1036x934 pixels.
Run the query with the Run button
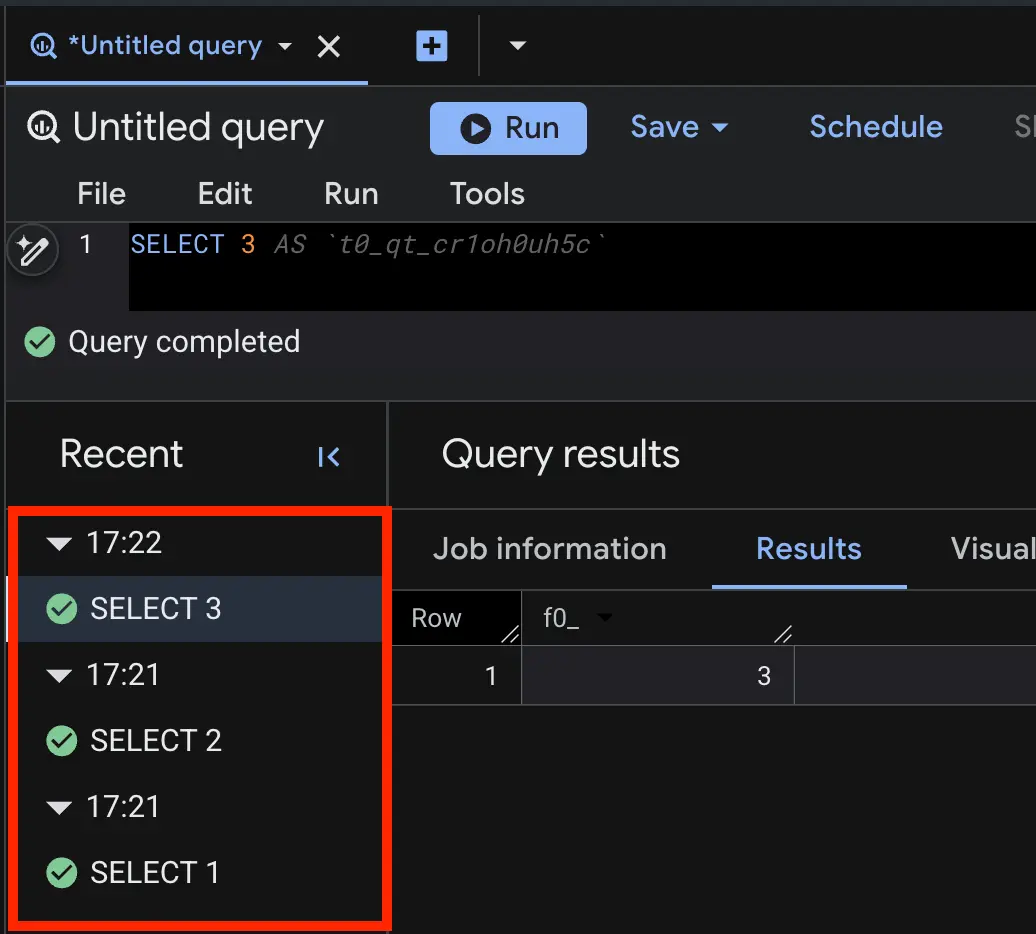(x=508, y=128)
